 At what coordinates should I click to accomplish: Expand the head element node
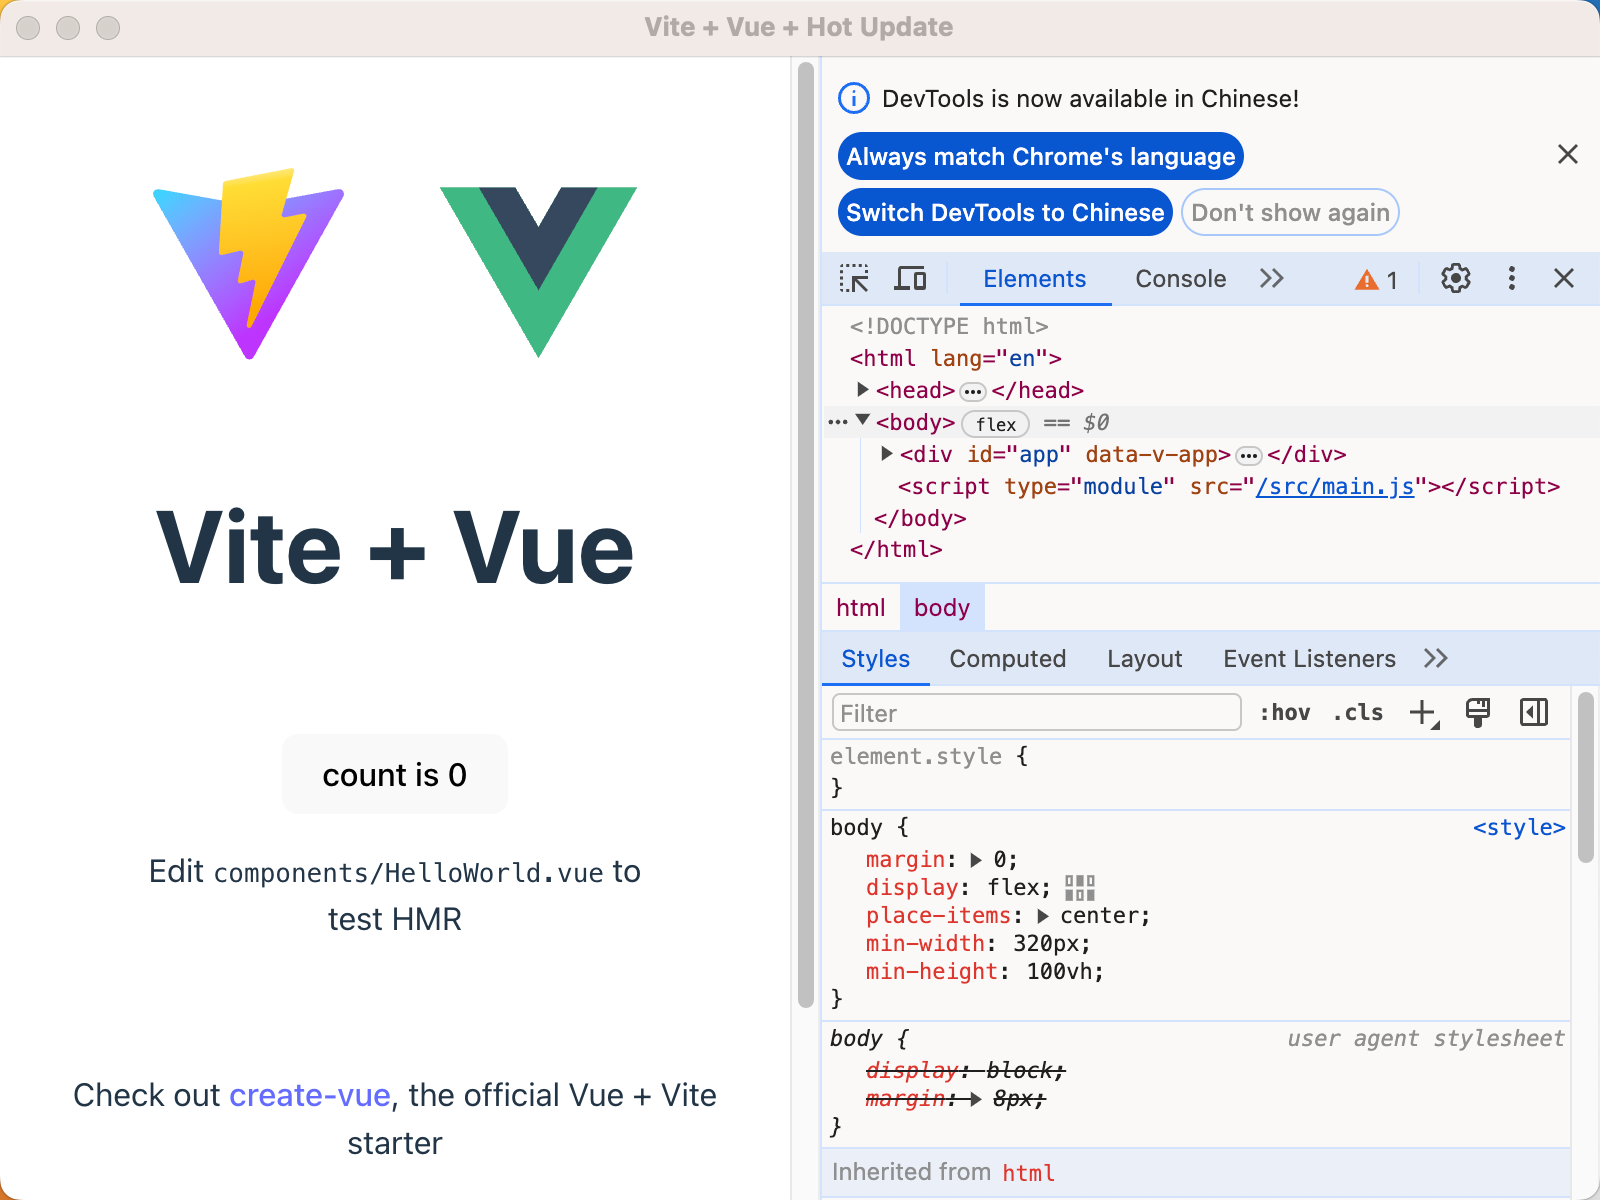[863, 389]
